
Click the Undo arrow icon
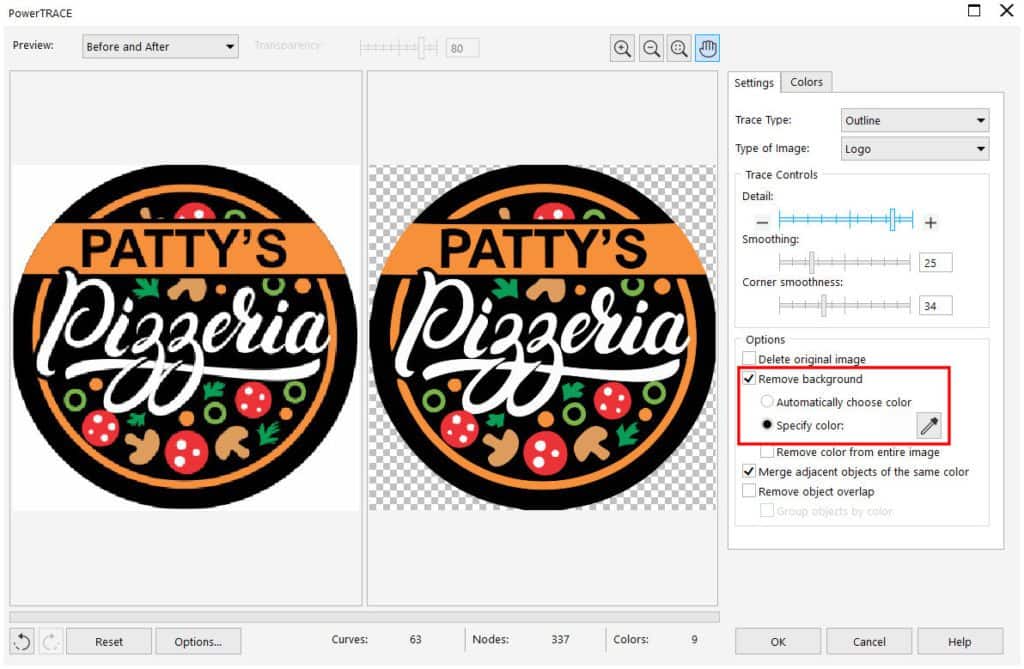[23, 641]
